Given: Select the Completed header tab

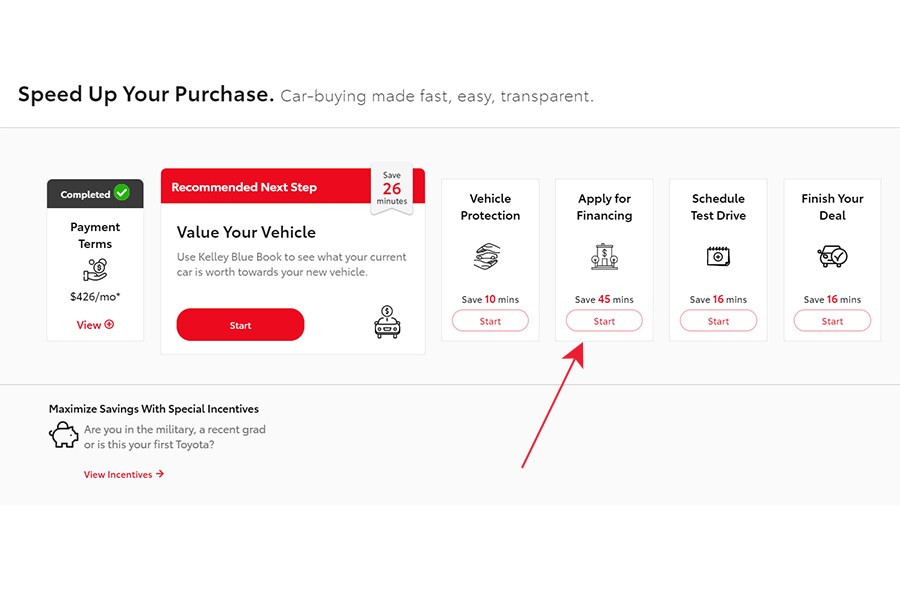Looking at the screenshot, I should 95,193.
